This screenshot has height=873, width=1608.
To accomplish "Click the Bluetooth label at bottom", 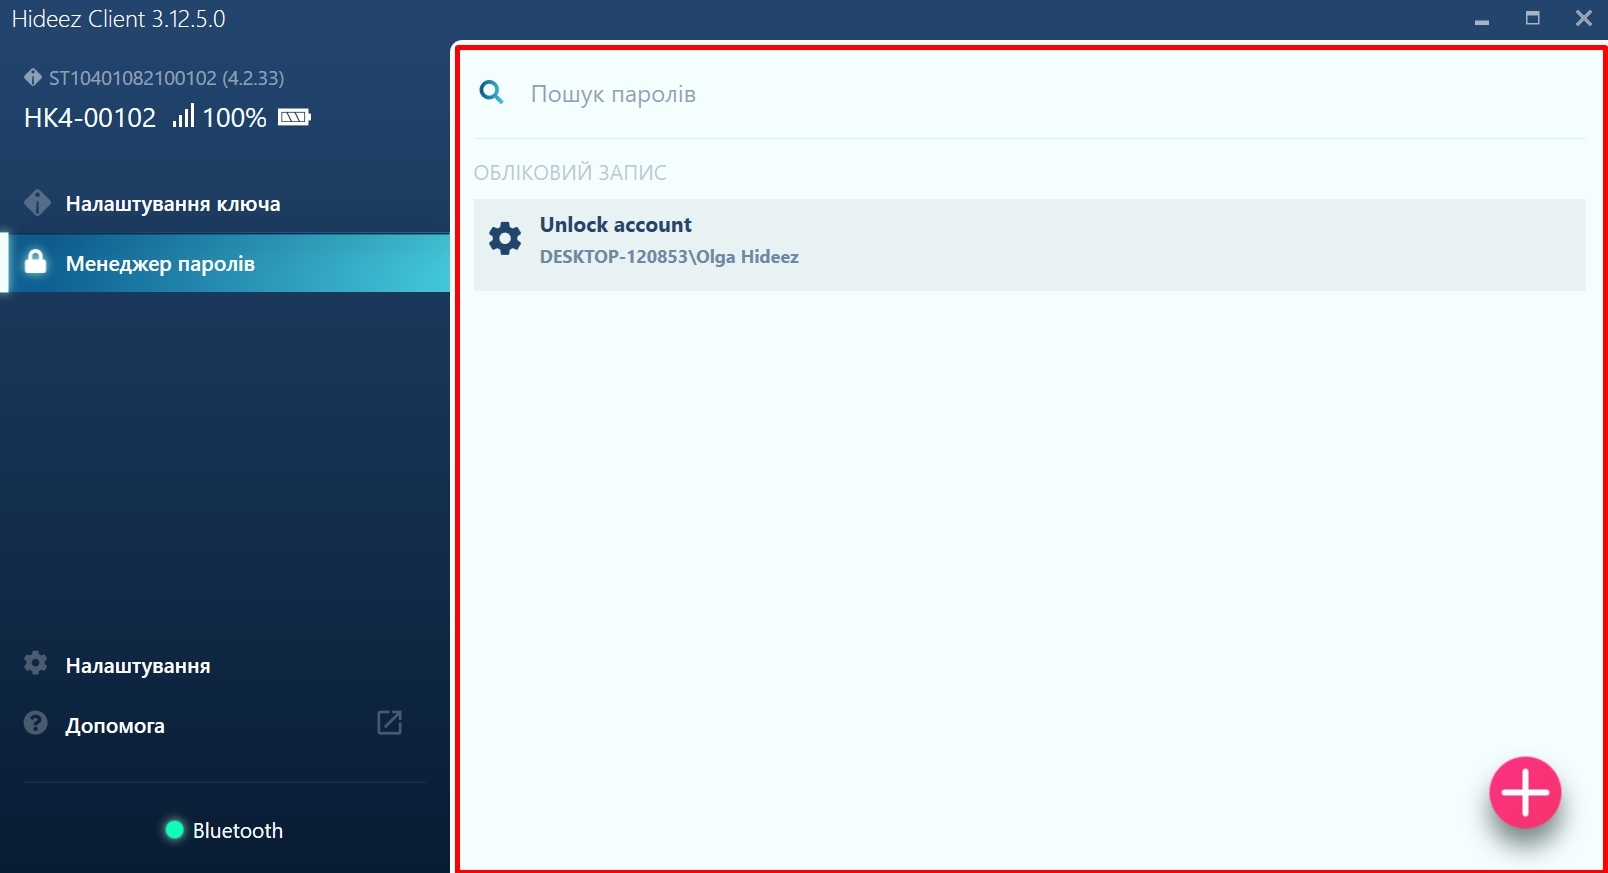I will pyautogui.click(x=238, y=831).
